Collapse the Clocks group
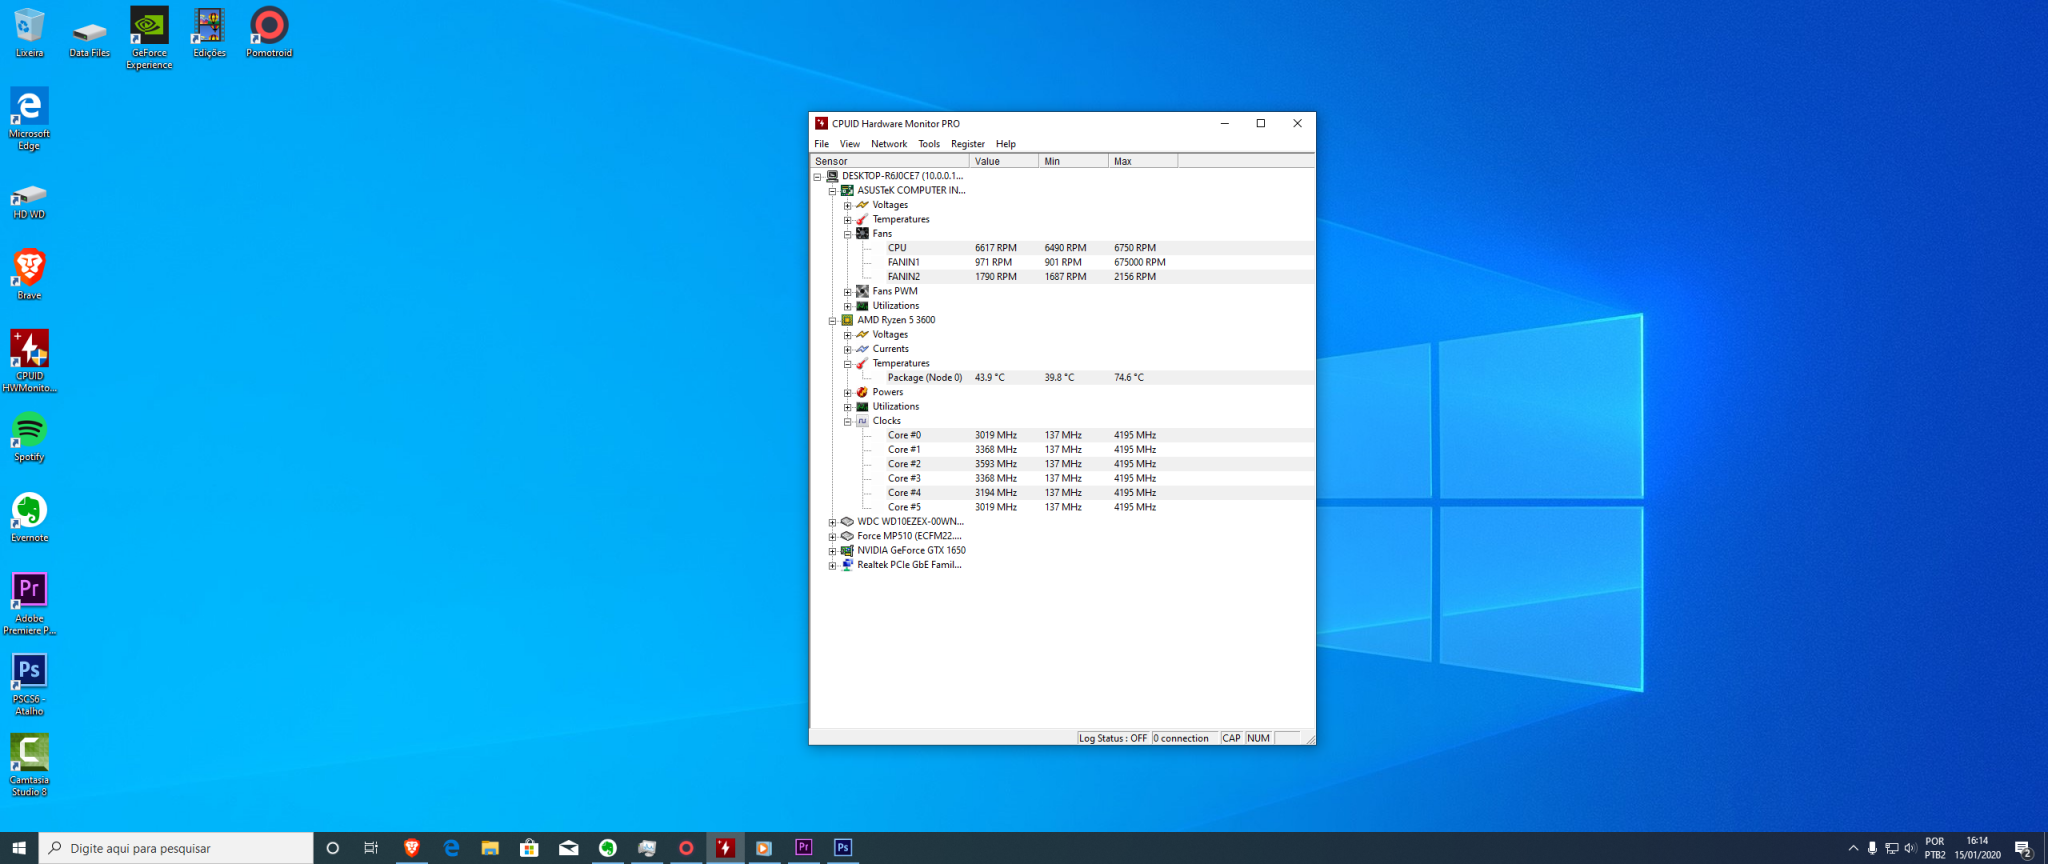Viewport: 2048px width, 864px height. point(847,422)
